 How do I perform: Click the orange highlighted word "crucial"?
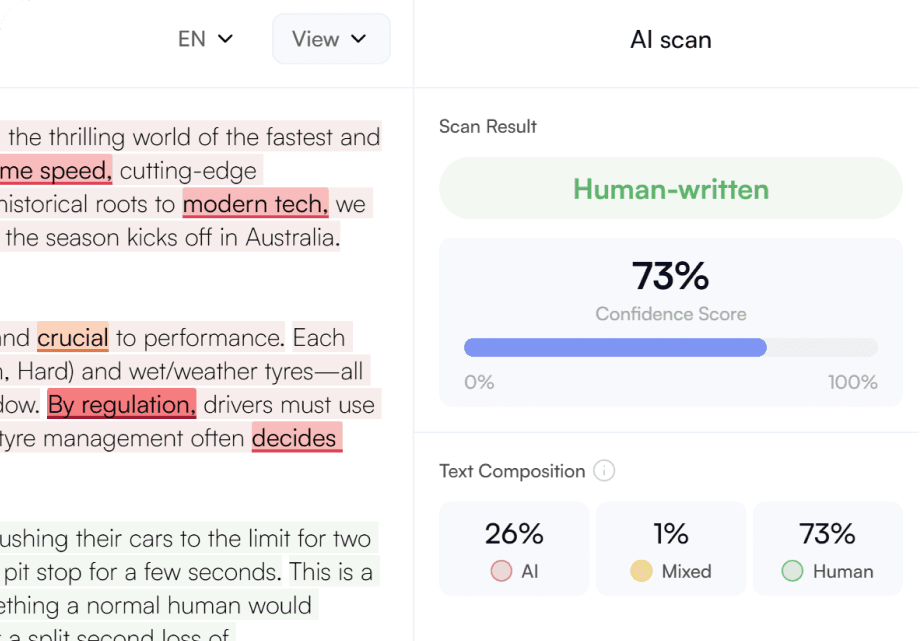tap(73, 338)
